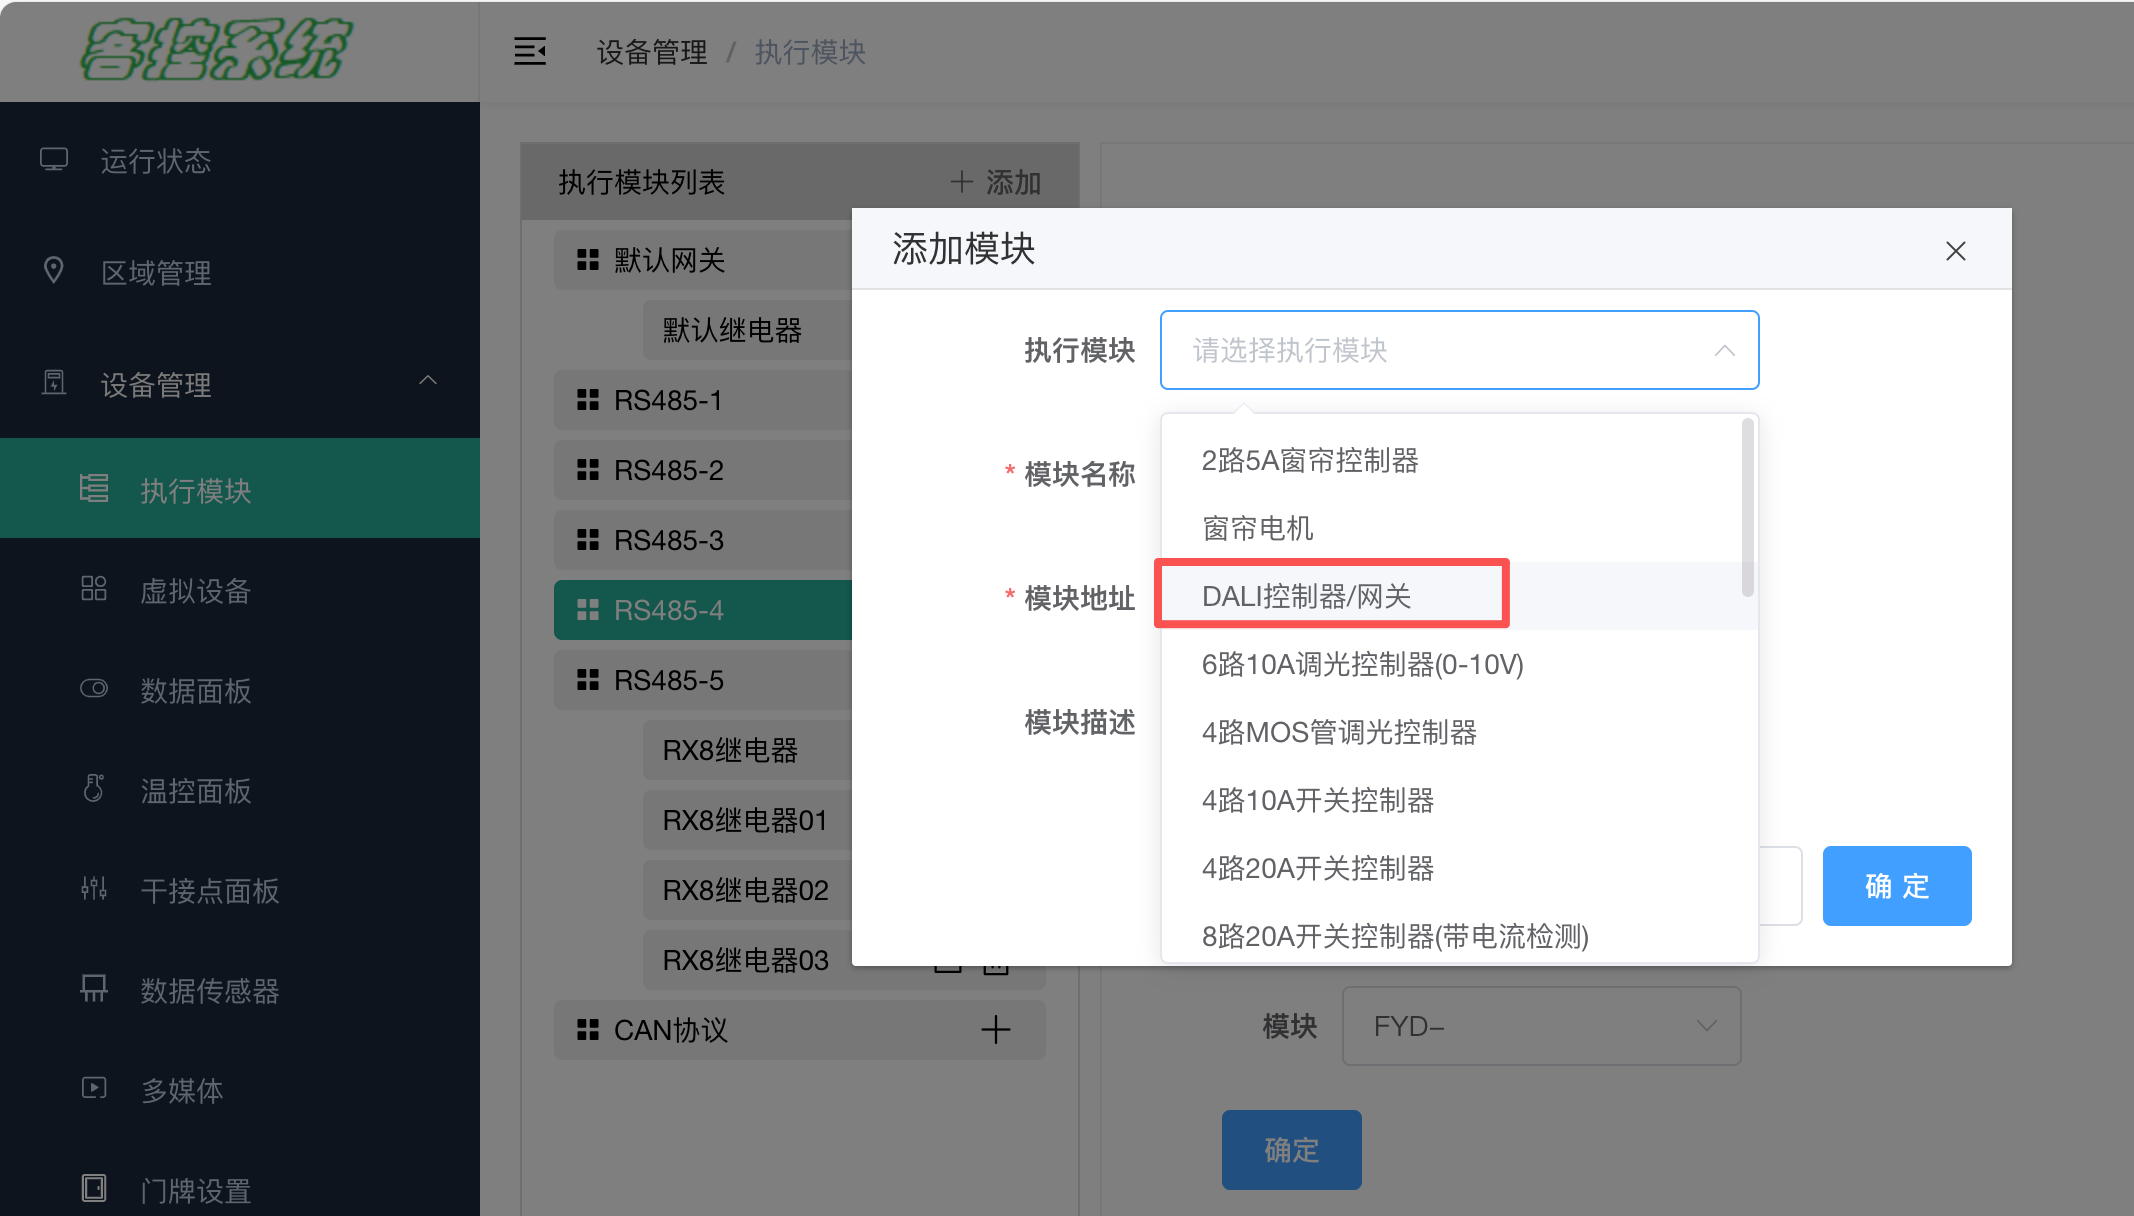Screen dimensions: 2134x1216
Task: Click the plus icon beside CAN协议
Action: pos(995,1029)
